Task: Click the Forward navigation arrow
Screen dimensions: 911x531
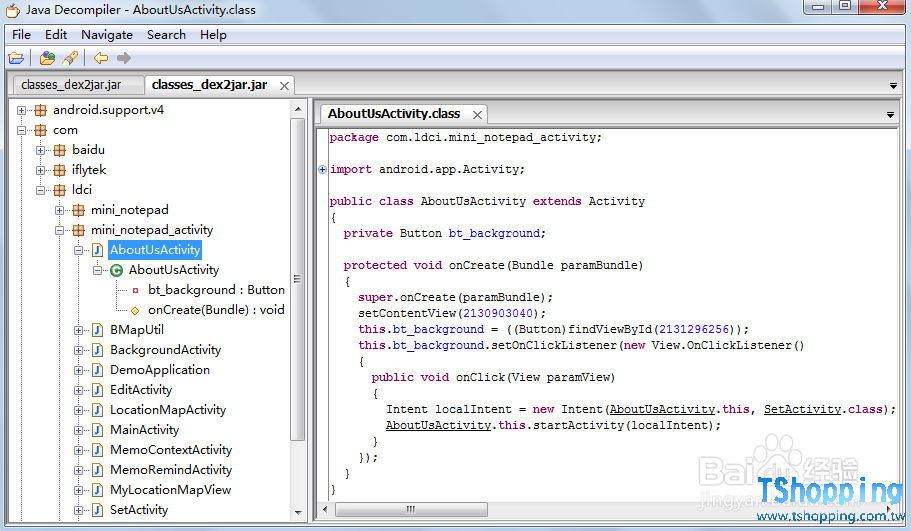Action: pos(124,58)
